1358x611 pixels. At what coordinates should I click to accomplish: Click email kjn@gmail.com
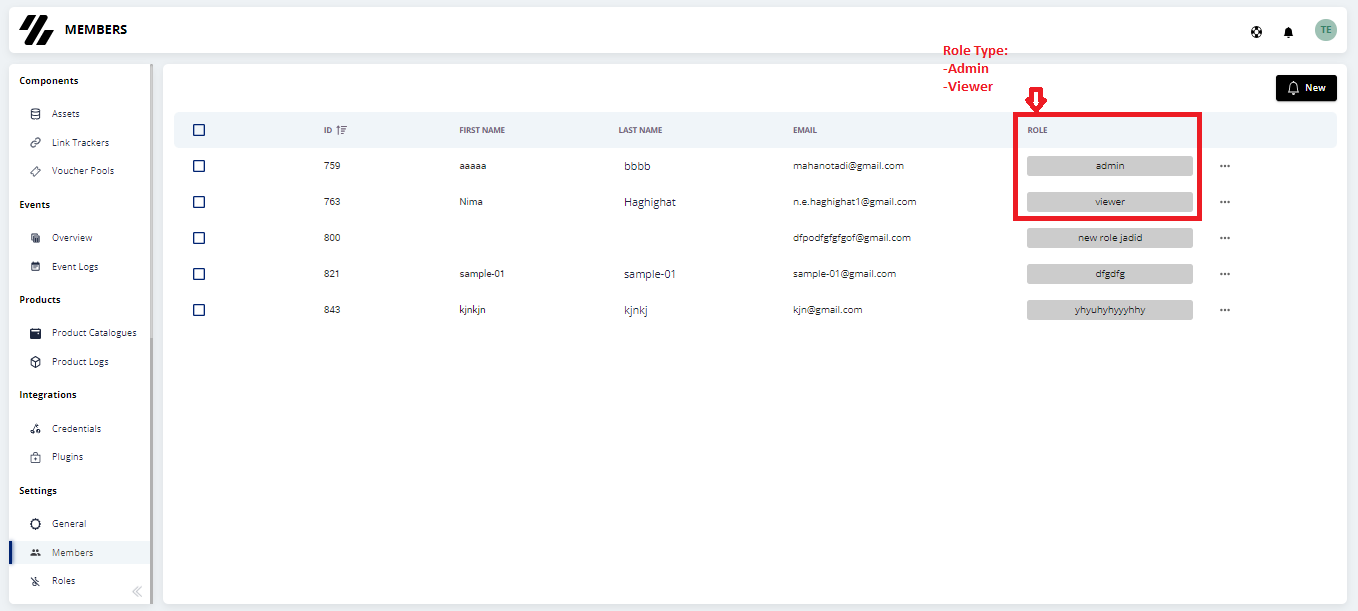click(x=827, y=310)
